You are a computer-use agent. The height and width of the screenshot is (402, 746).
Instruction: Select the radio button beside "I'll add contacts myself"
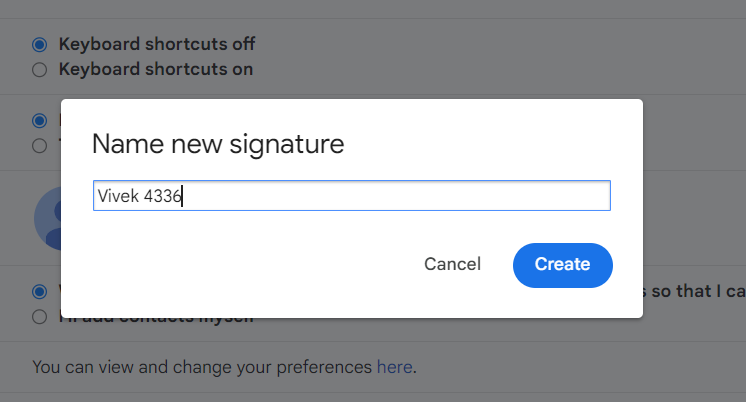(x=39, y=317)
